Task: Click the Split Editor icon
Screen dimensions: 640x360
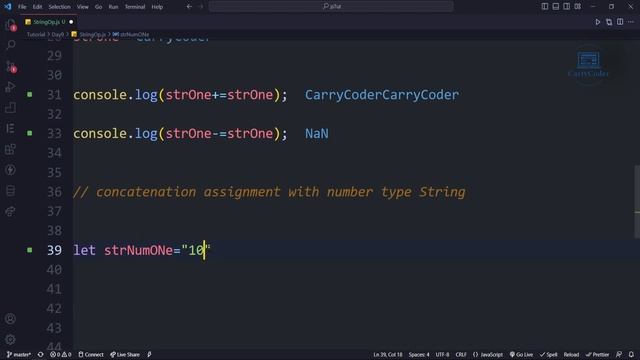Action: pyautogui.click(x=620, y=22)
